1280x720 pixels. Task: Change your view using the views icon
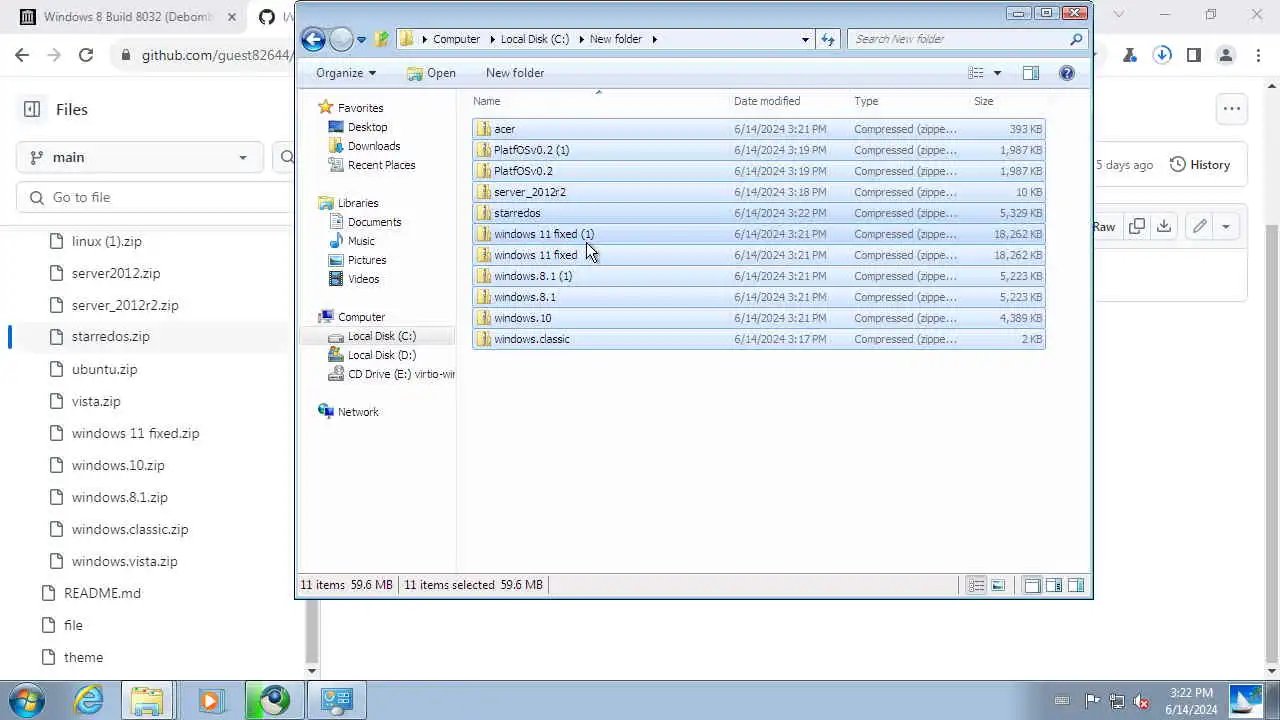[x=976, y=73]
